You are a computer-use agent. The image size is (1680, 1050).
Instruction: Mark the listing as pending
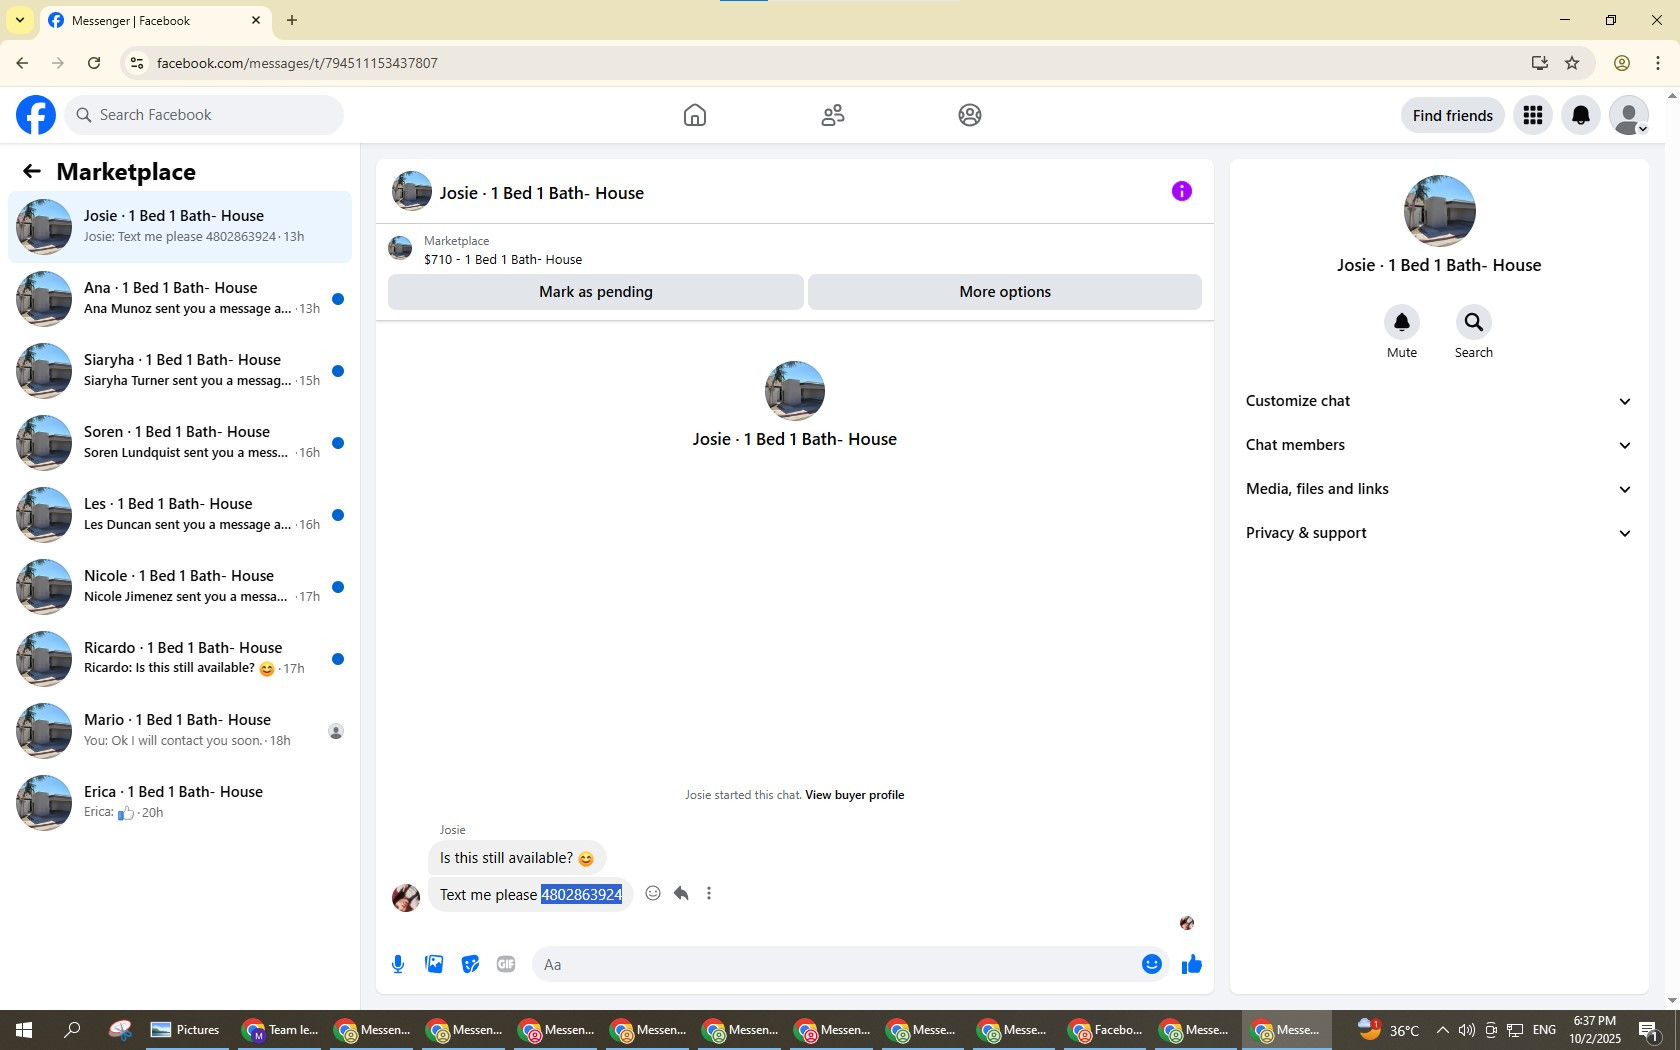[595, 292]
